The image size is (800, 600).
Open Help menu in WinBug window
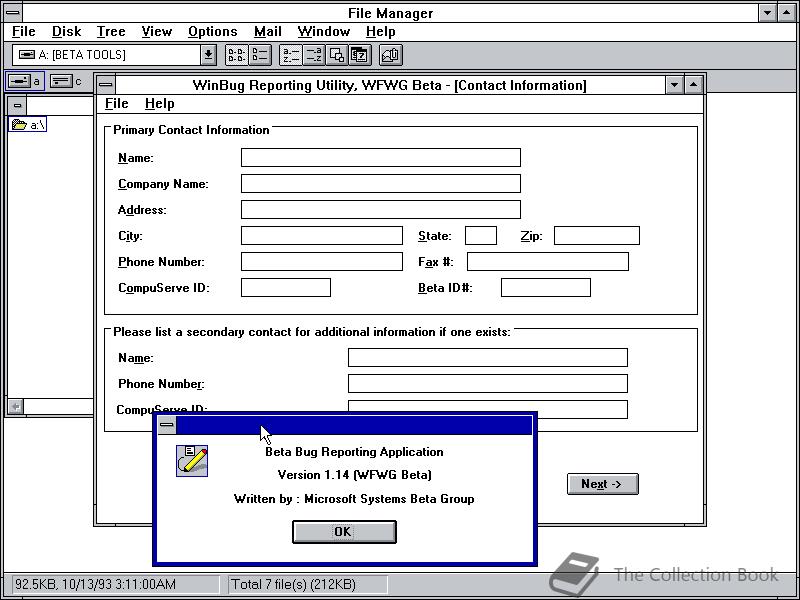tap(159, 104)
